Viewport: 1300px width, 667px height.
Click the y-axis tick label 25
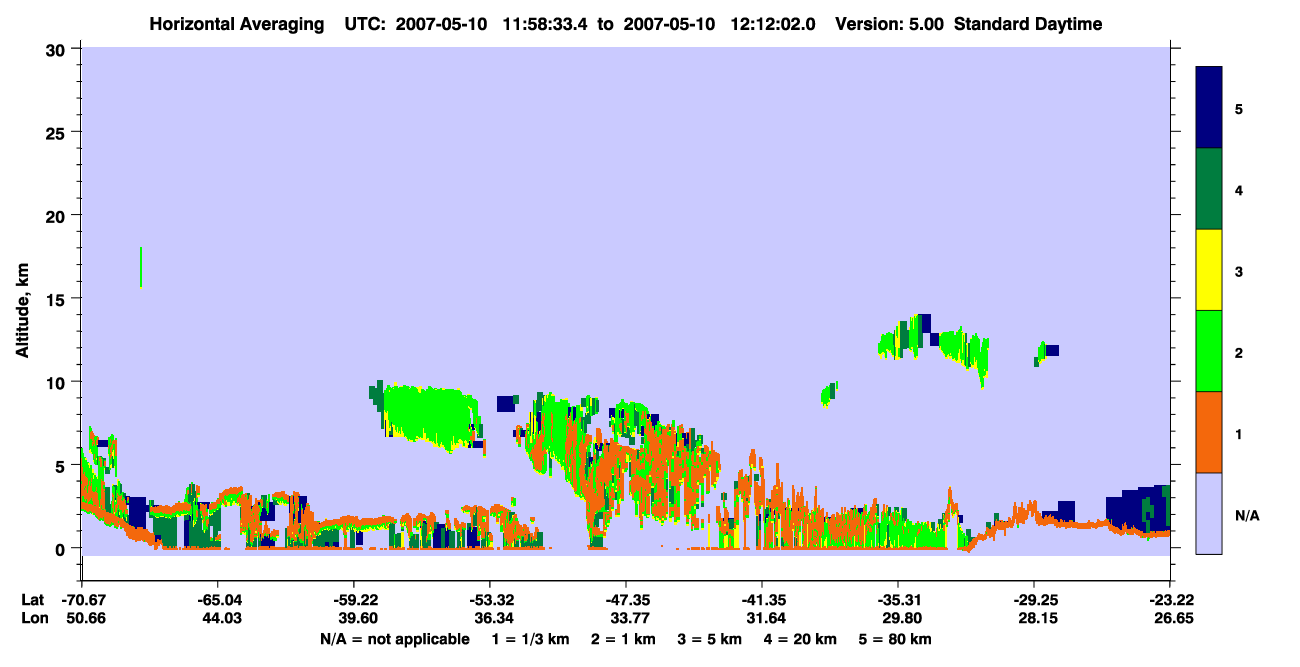point(58,133)
